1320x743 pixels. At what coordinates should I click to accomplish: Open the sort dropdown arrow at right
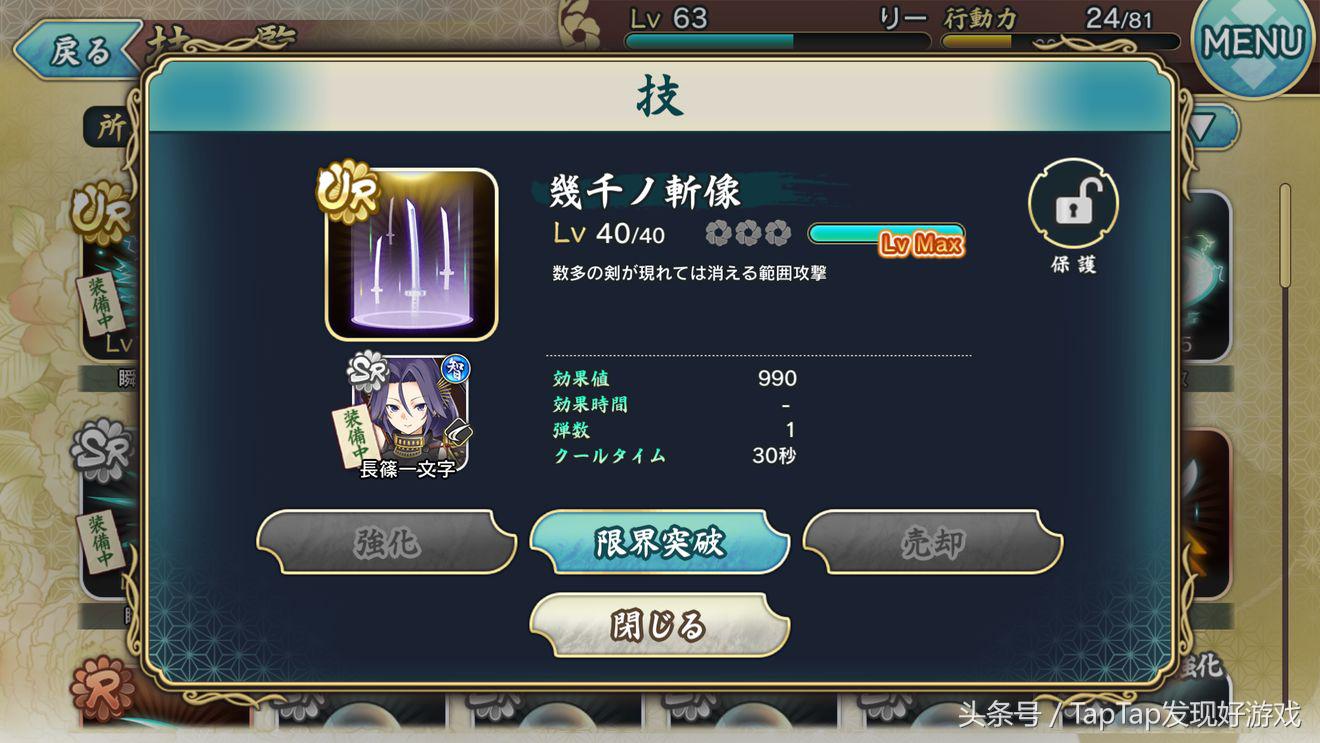(x=1203, y=125)
